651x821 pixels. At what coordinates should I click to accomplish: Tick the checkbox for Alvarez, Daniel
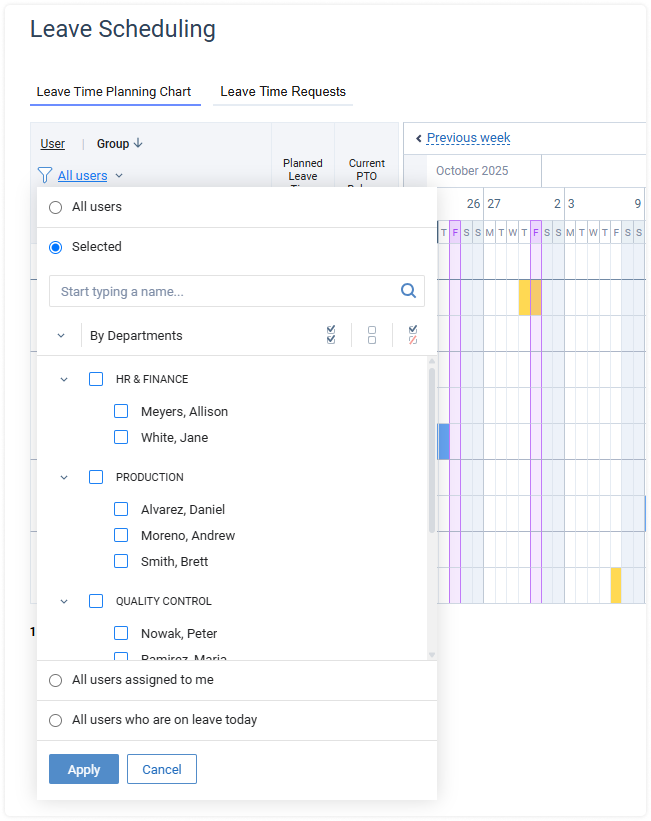(x=121, y=509)
